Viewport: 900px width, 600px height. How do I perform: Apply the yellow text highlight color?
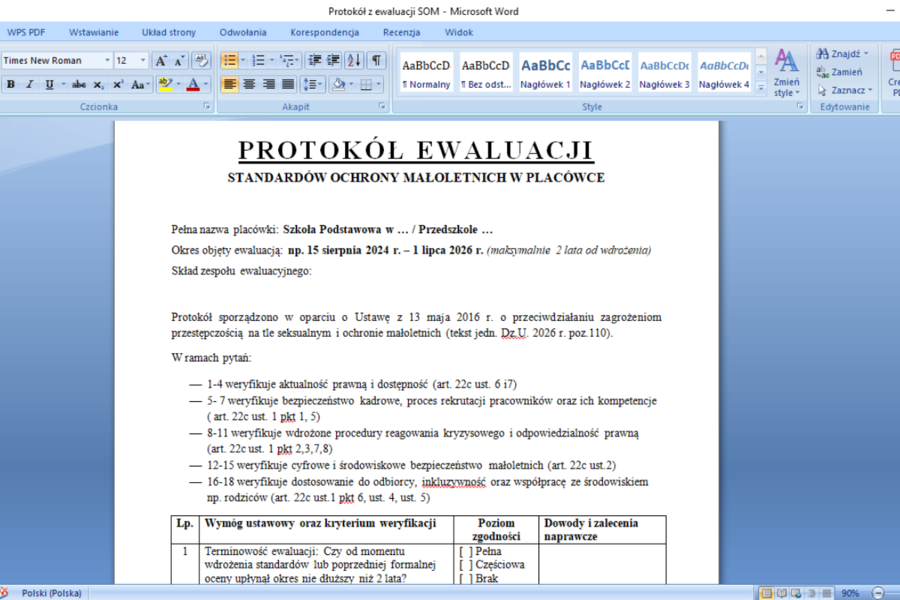pos(165,84)
